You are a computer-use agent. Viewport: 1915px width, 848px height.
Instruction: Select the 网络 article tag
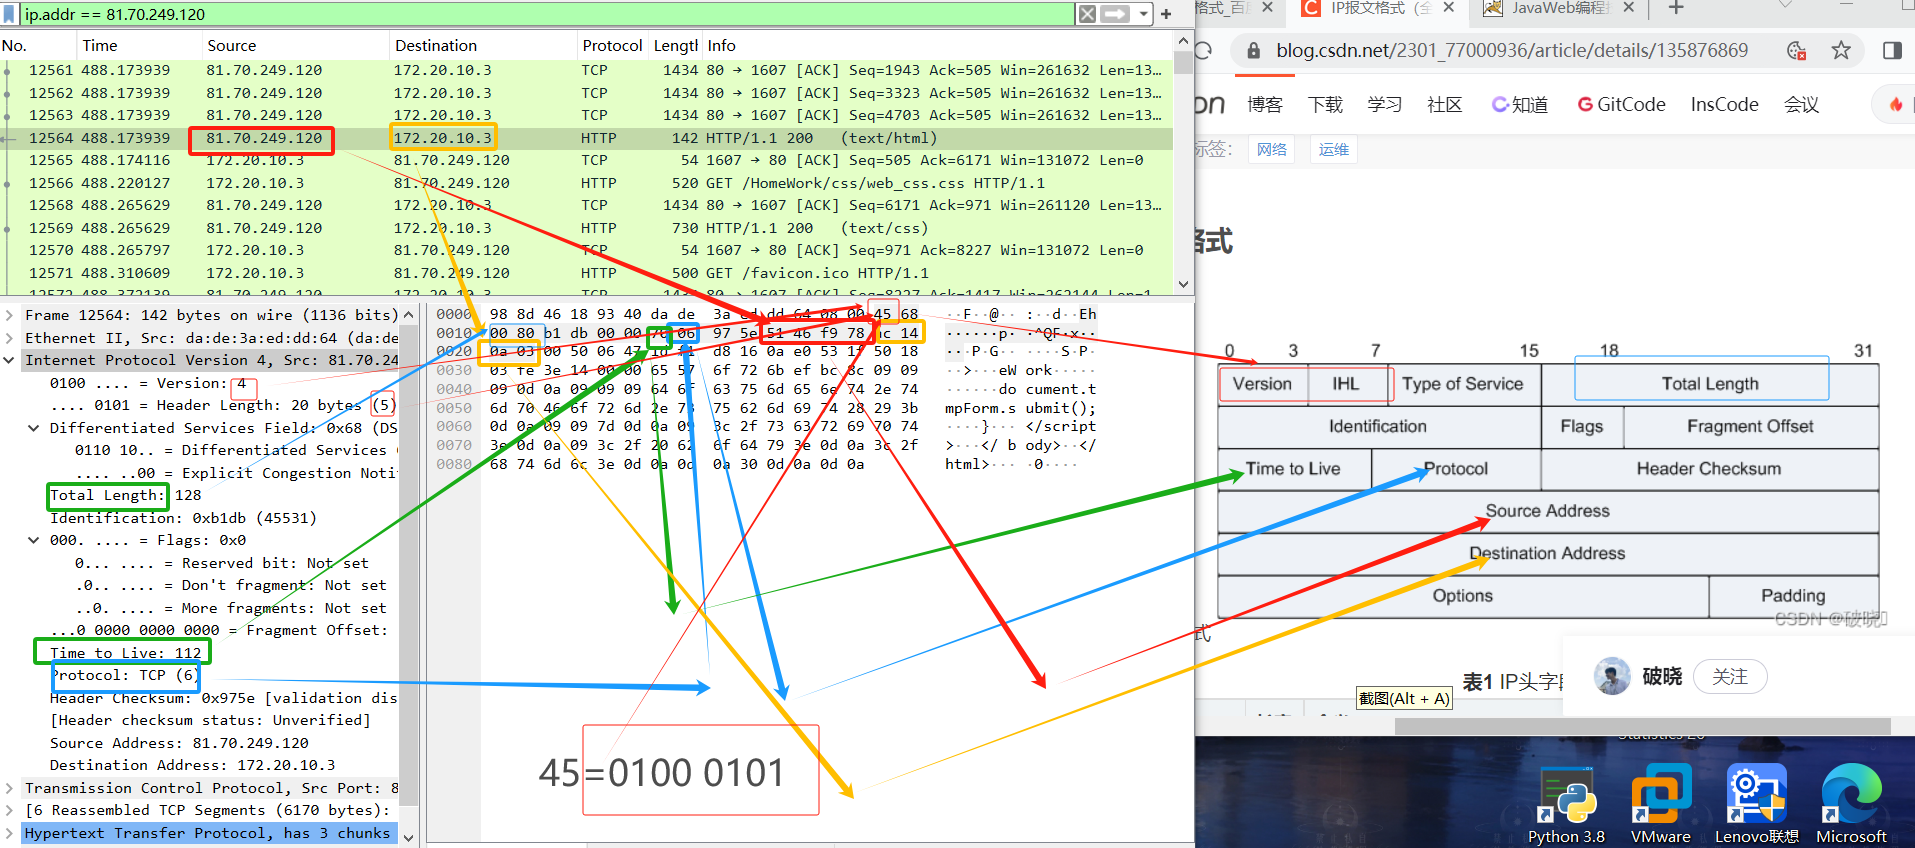[1272, 150]
